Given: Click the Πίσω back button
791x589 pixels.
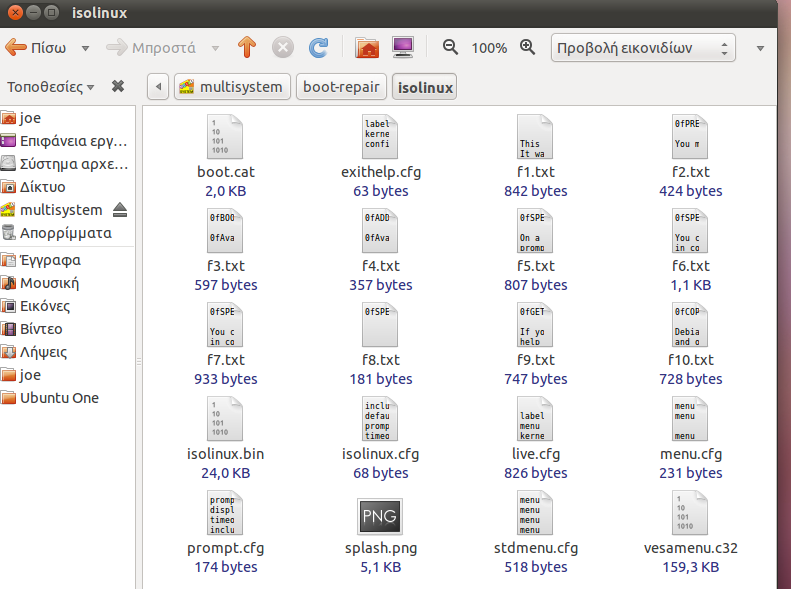Looking at the screenshot, I should [x=36, y=47].
